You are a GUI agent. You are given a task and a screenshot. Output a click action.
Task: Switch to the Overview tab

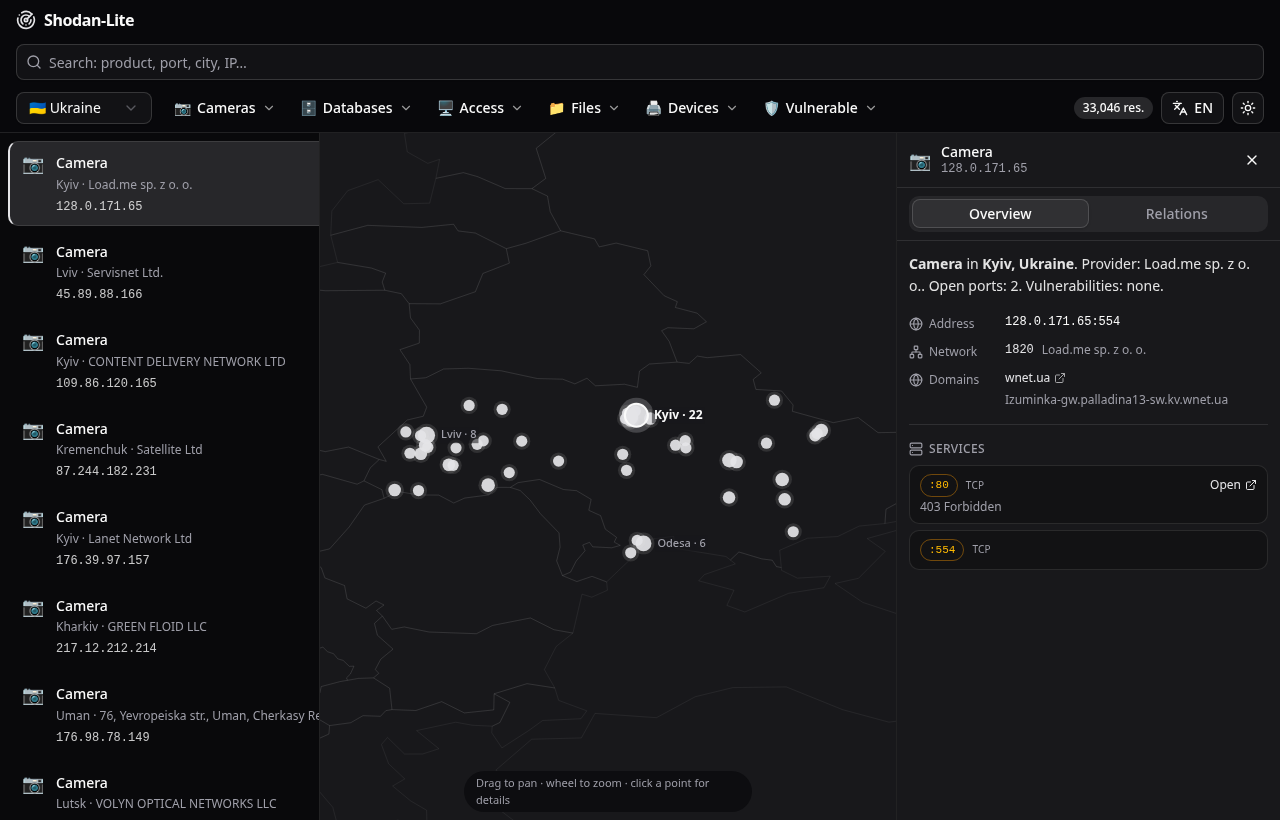[x=1000, y=214]
